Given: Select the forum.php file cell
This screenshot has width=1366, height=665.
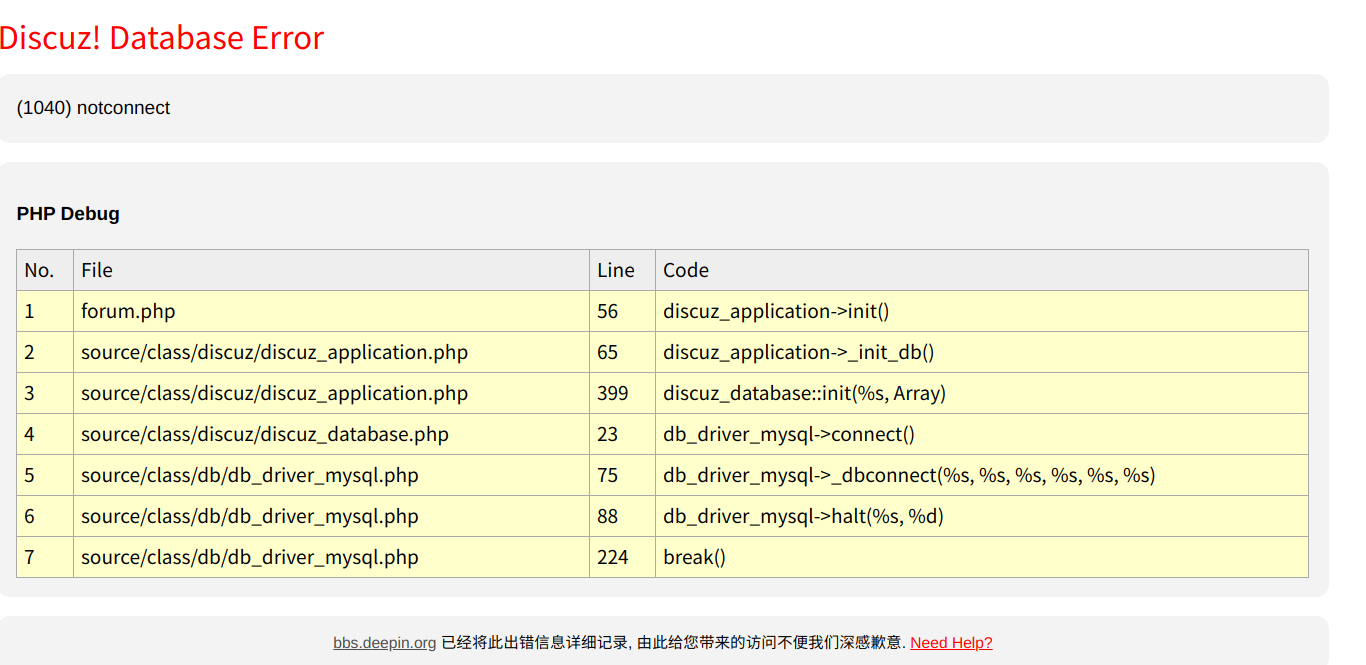Looking at the screenshot, I should click(x=331, y=311).
